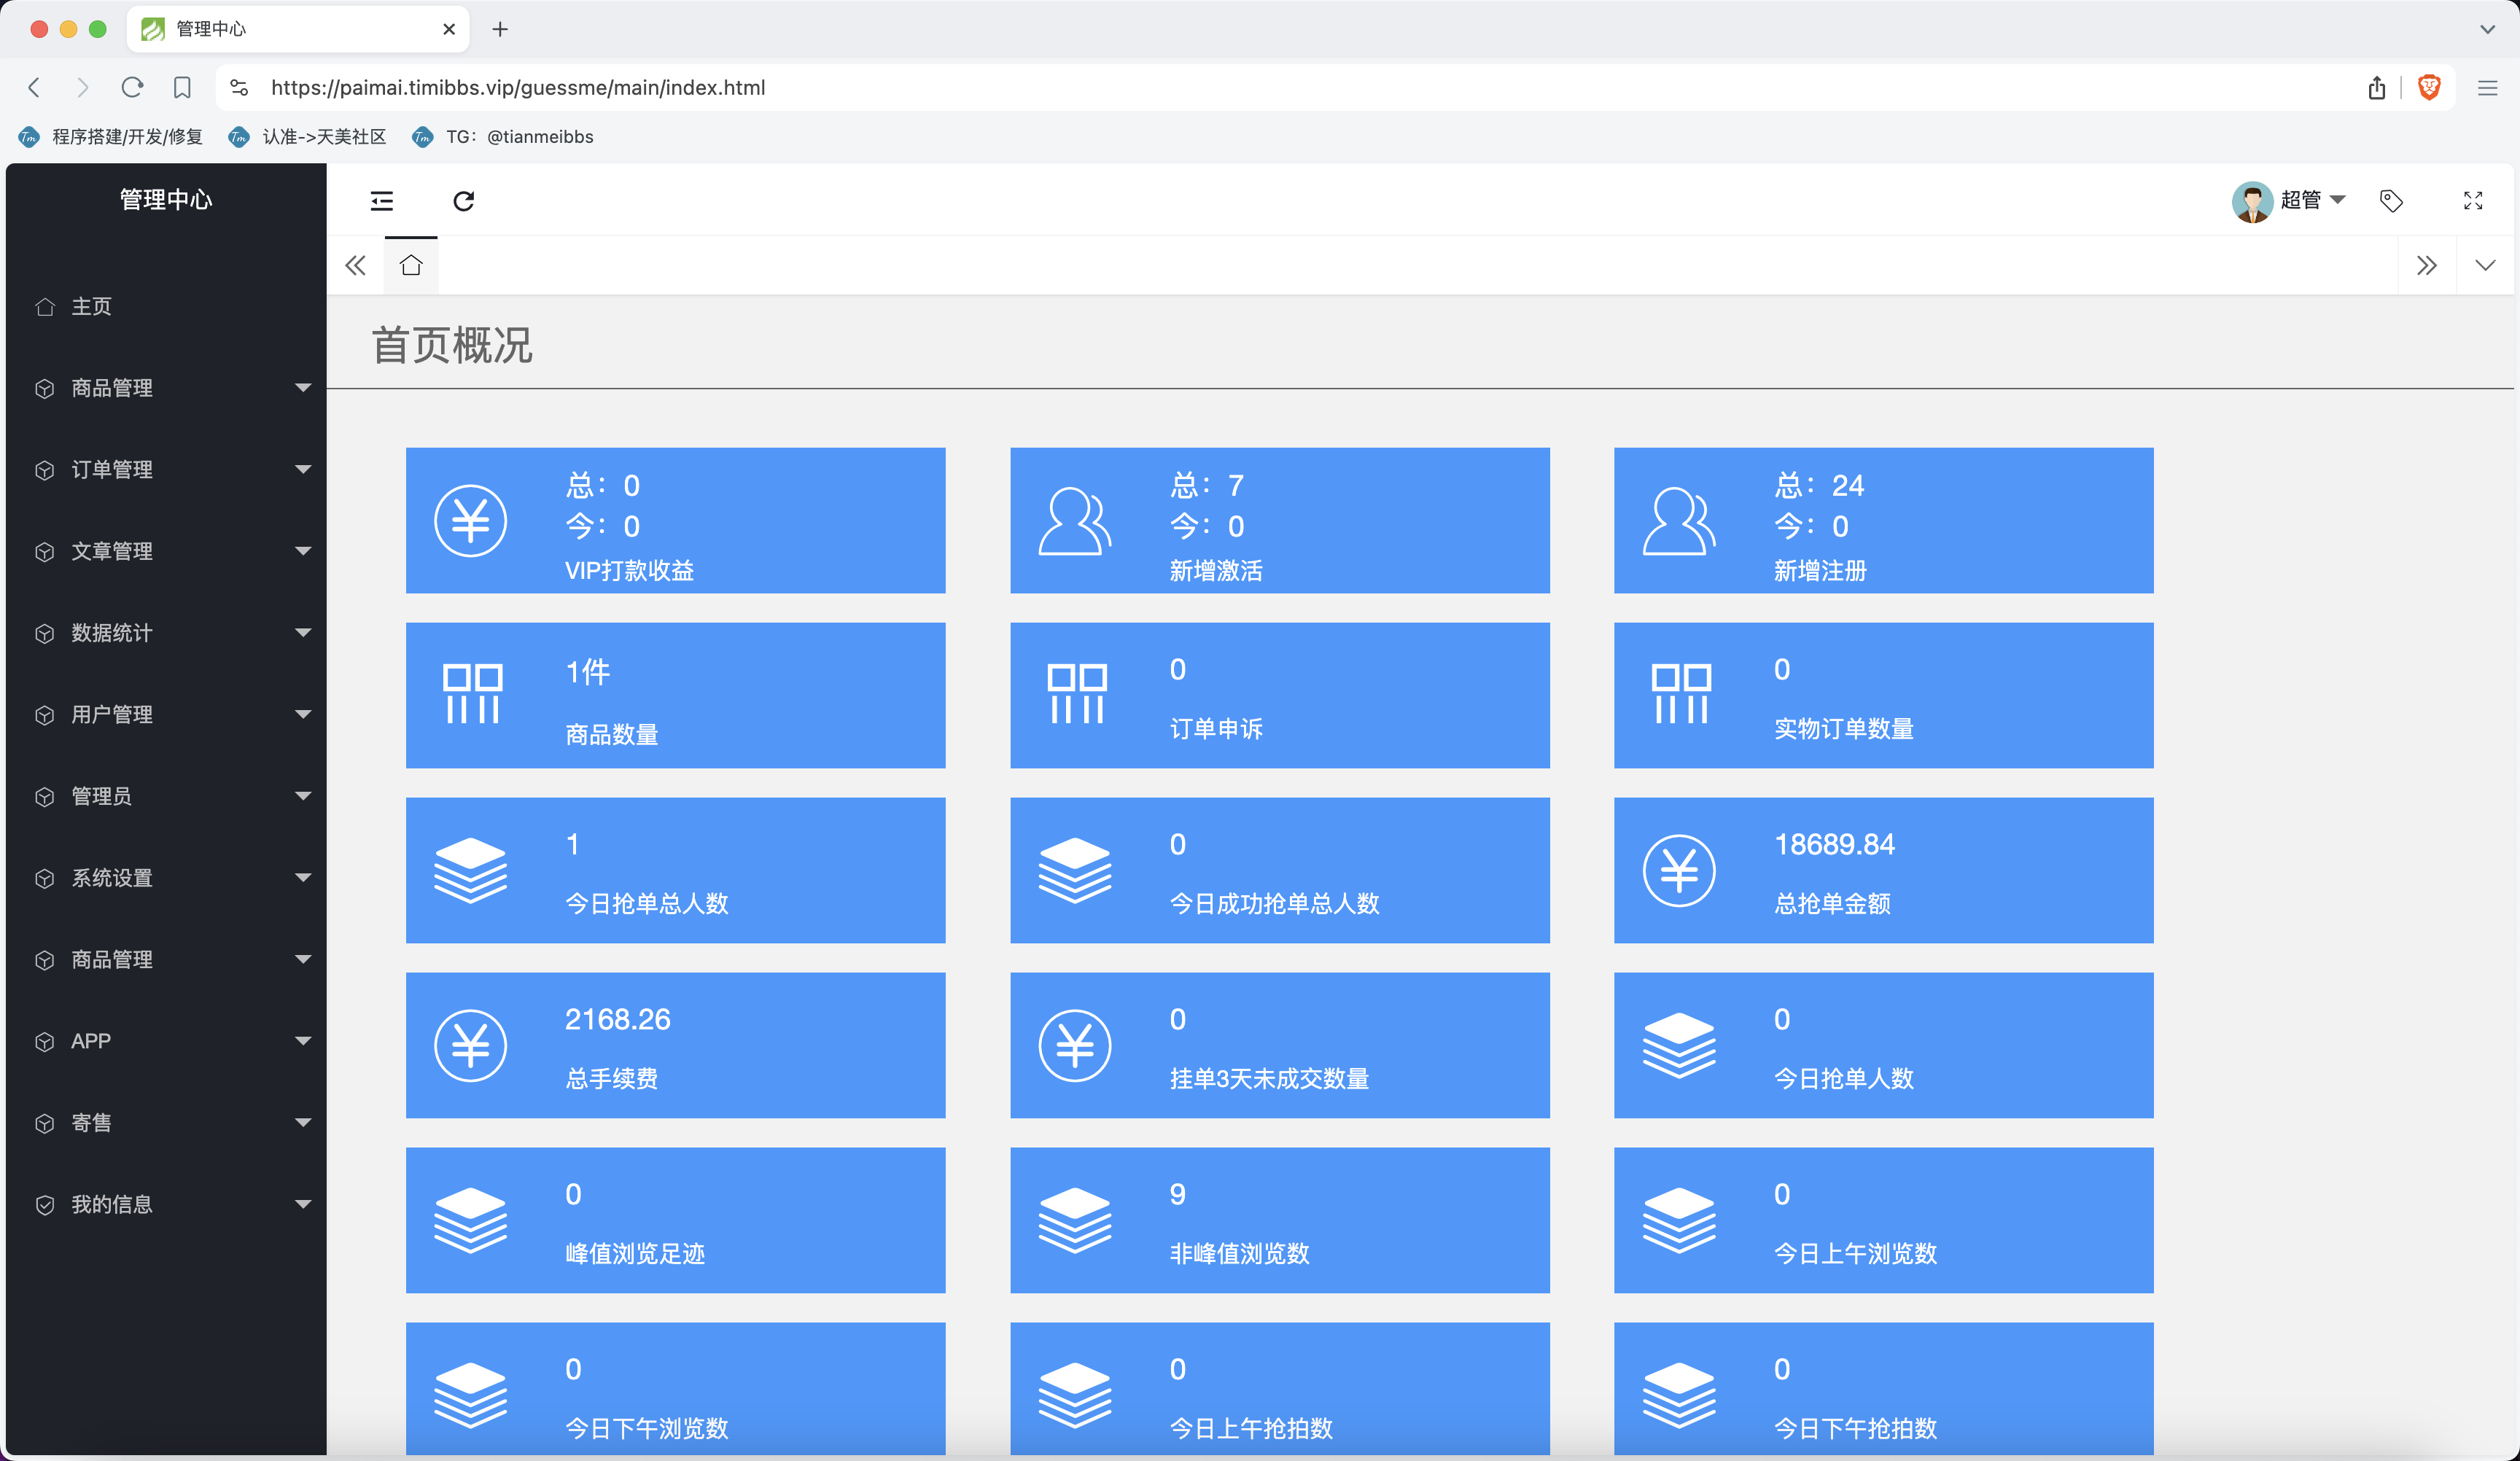The width and height of the screenshot is (2520, 1461).
Task: Select the home tab in the tab bar
Action: click(411, 265)
